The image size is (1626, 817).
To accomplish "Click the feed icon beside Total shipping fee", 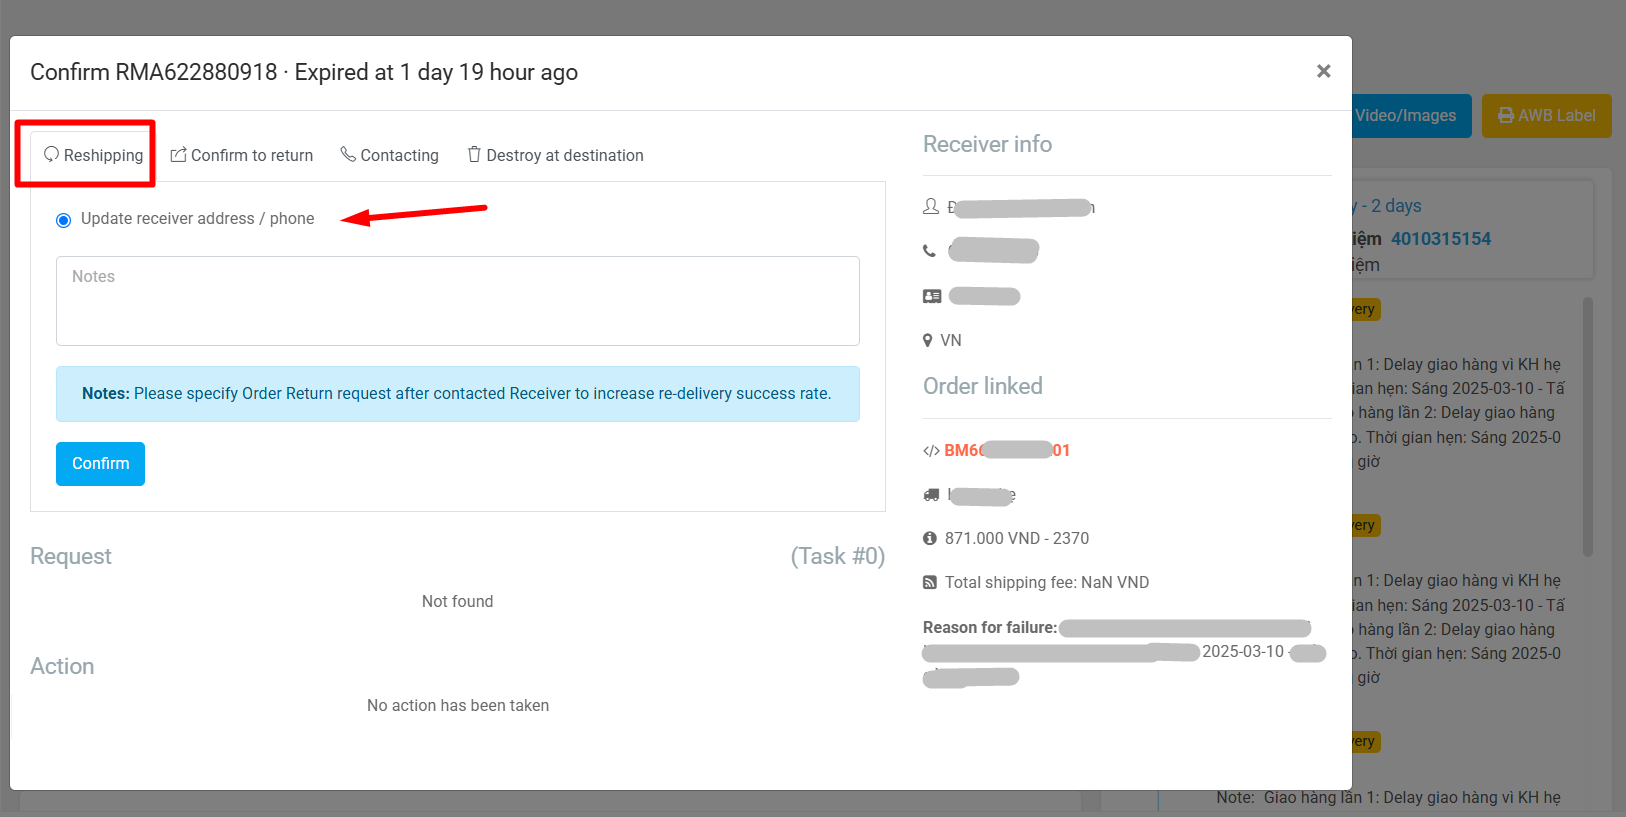I will [x=930, y=582].
